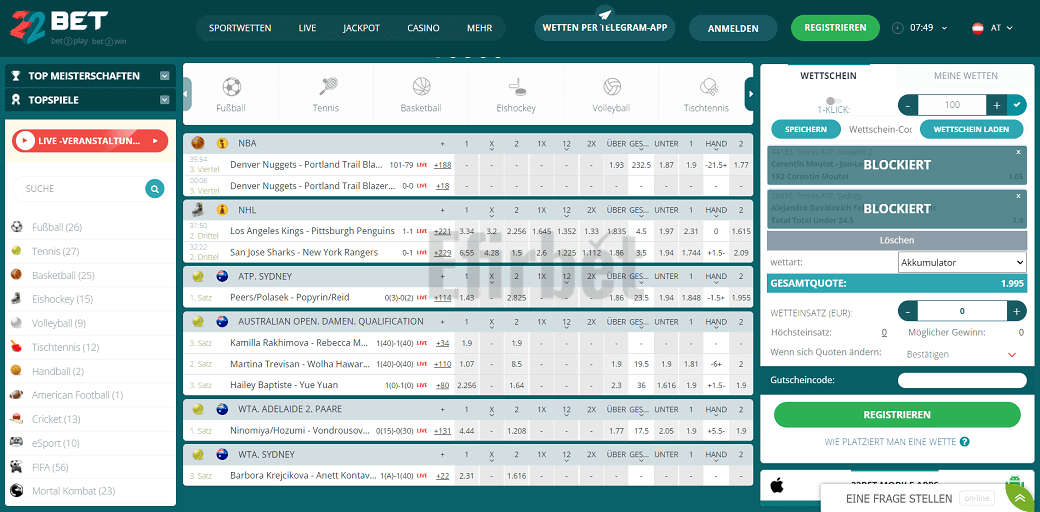Click the trophy icon at Top Meisterschaften
1040x512 pixels.
pyautogui.click(x=16, y=76)
